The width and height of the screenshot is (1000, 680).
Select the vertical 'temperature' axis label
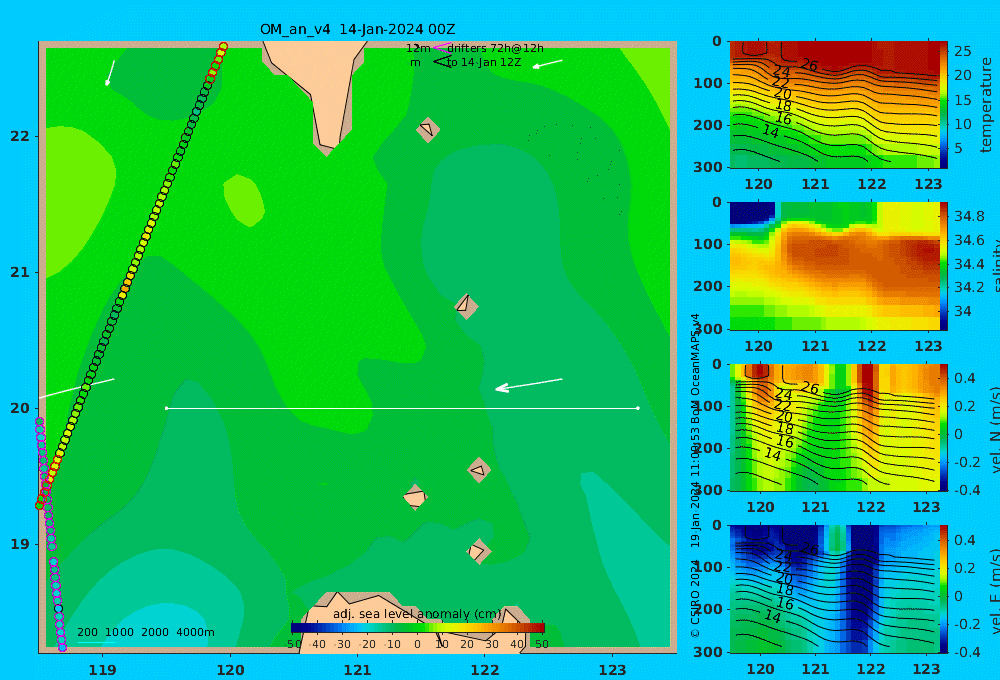click(987, 105)
